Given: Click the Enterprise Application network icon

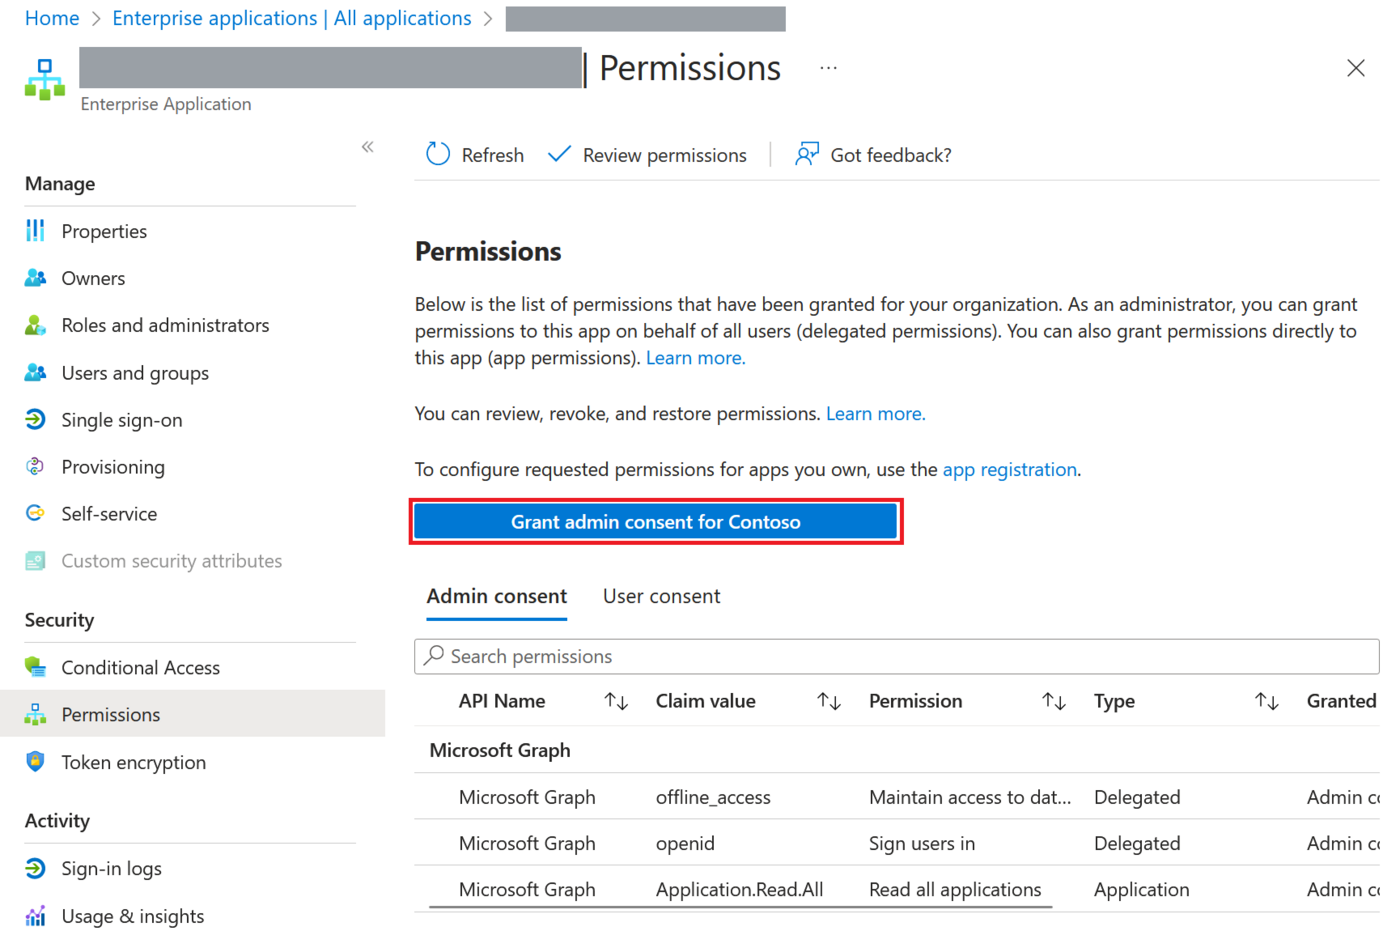Looking at the screenshot, I should pyautogui.click(x=45, y=80).
